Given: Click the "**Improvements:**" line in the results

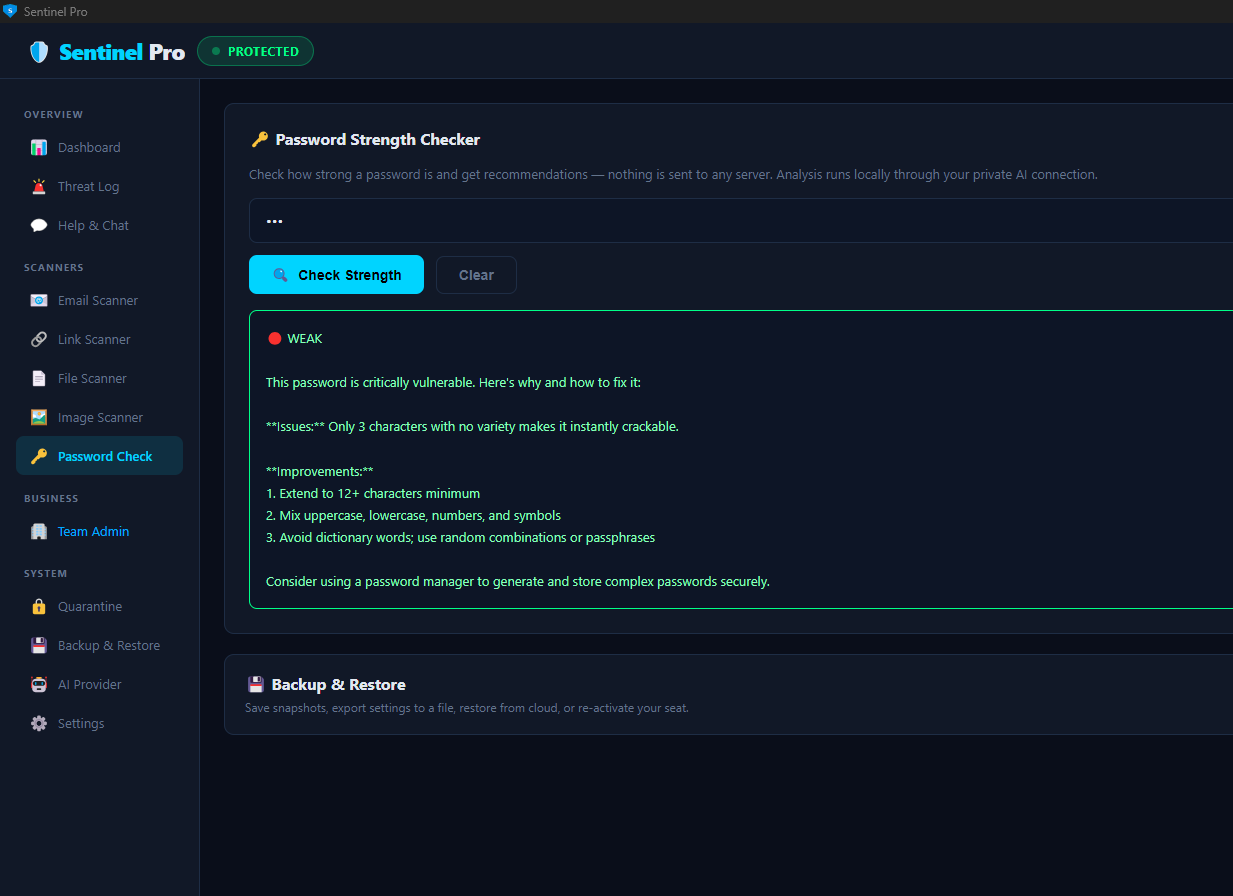Looking at the screenshot, I should (319, 472).
